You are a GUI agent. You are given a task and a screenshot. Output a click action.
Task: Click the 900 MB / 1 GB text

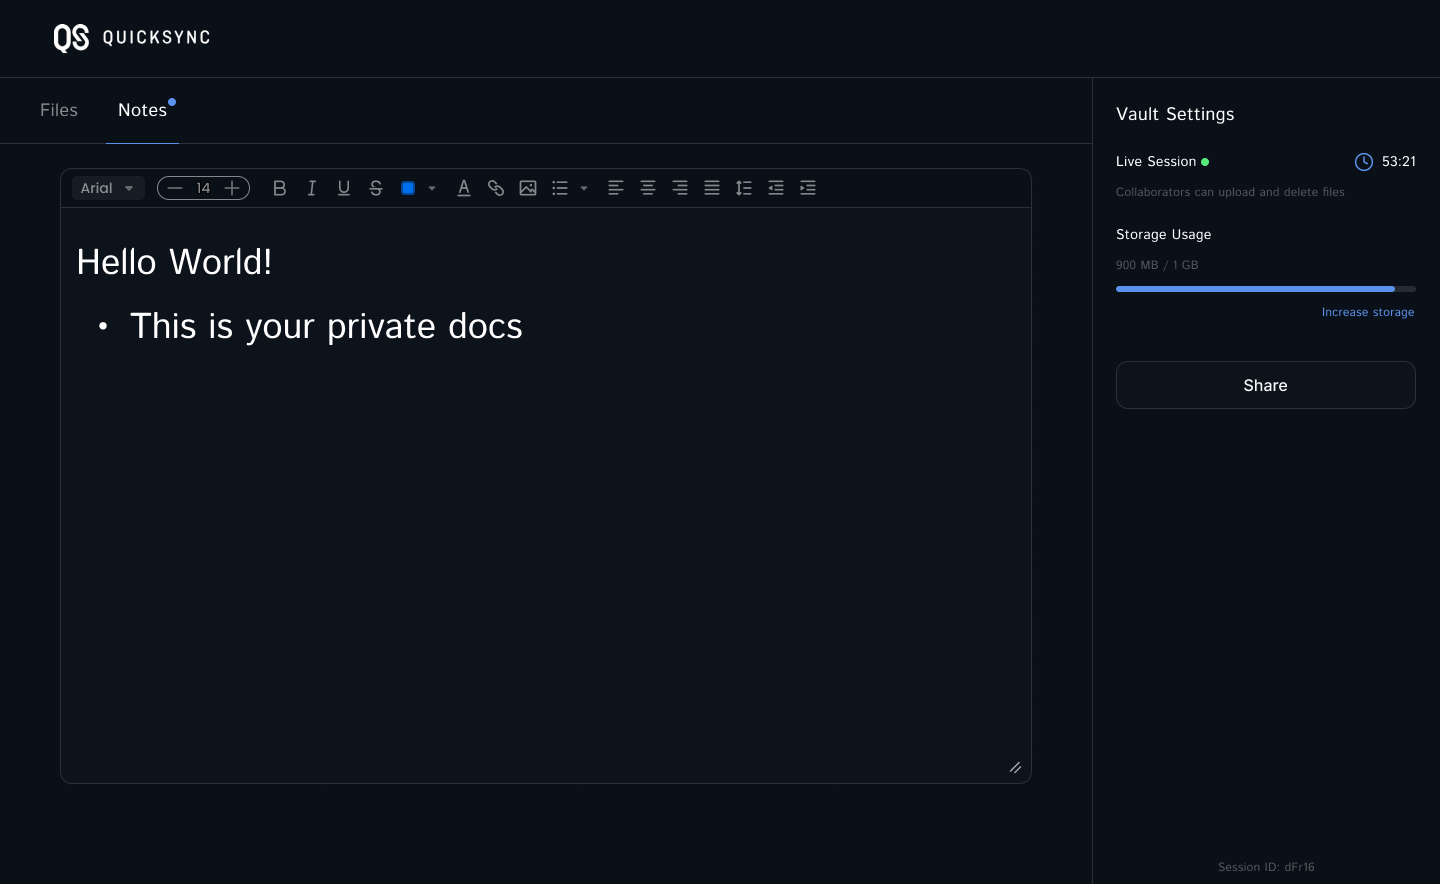click(1157, 265)
